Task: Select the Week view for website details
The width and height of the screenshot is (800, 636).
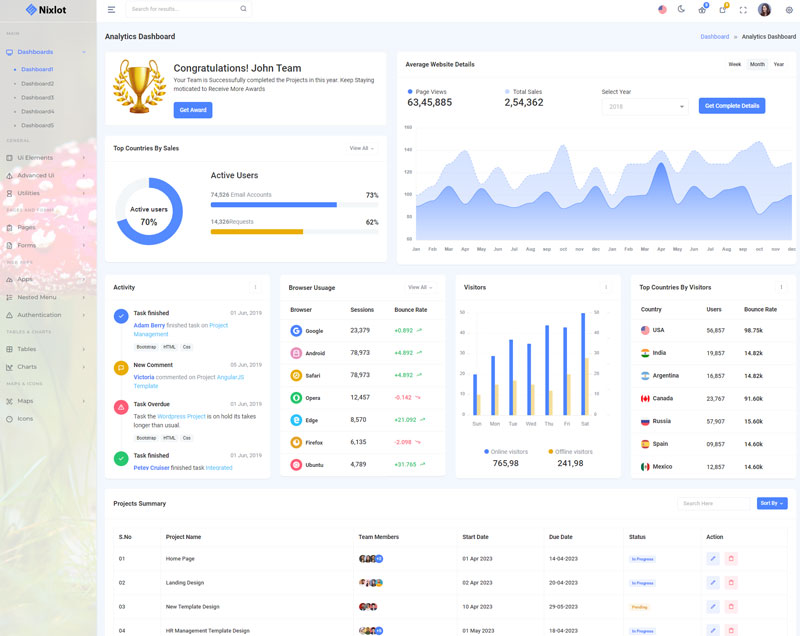Action: [x=734, y=64]
